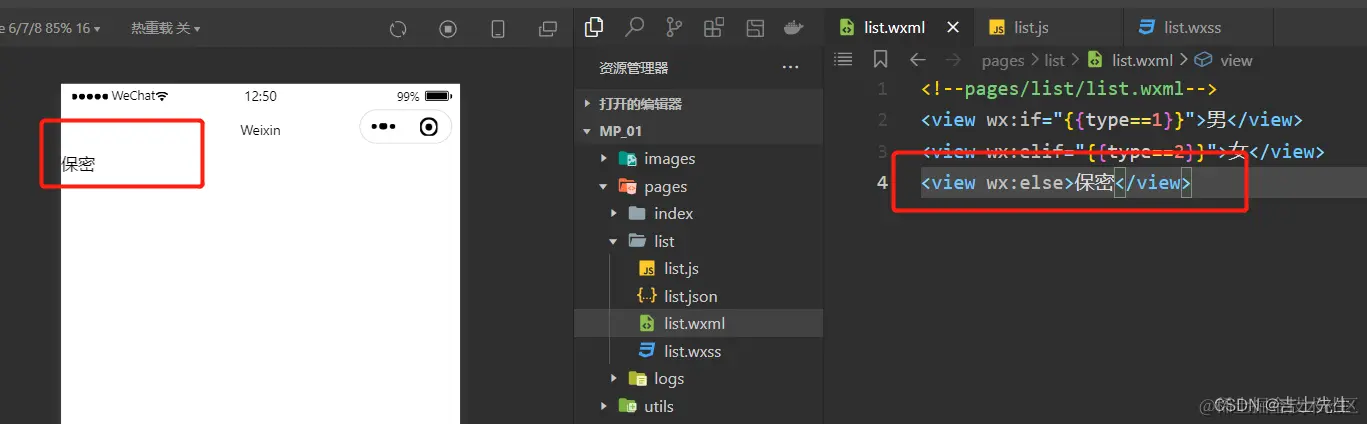Screen dimensions: 1367x424
Task: Select list.wxml in the file tree
Action: click(698, 323)
